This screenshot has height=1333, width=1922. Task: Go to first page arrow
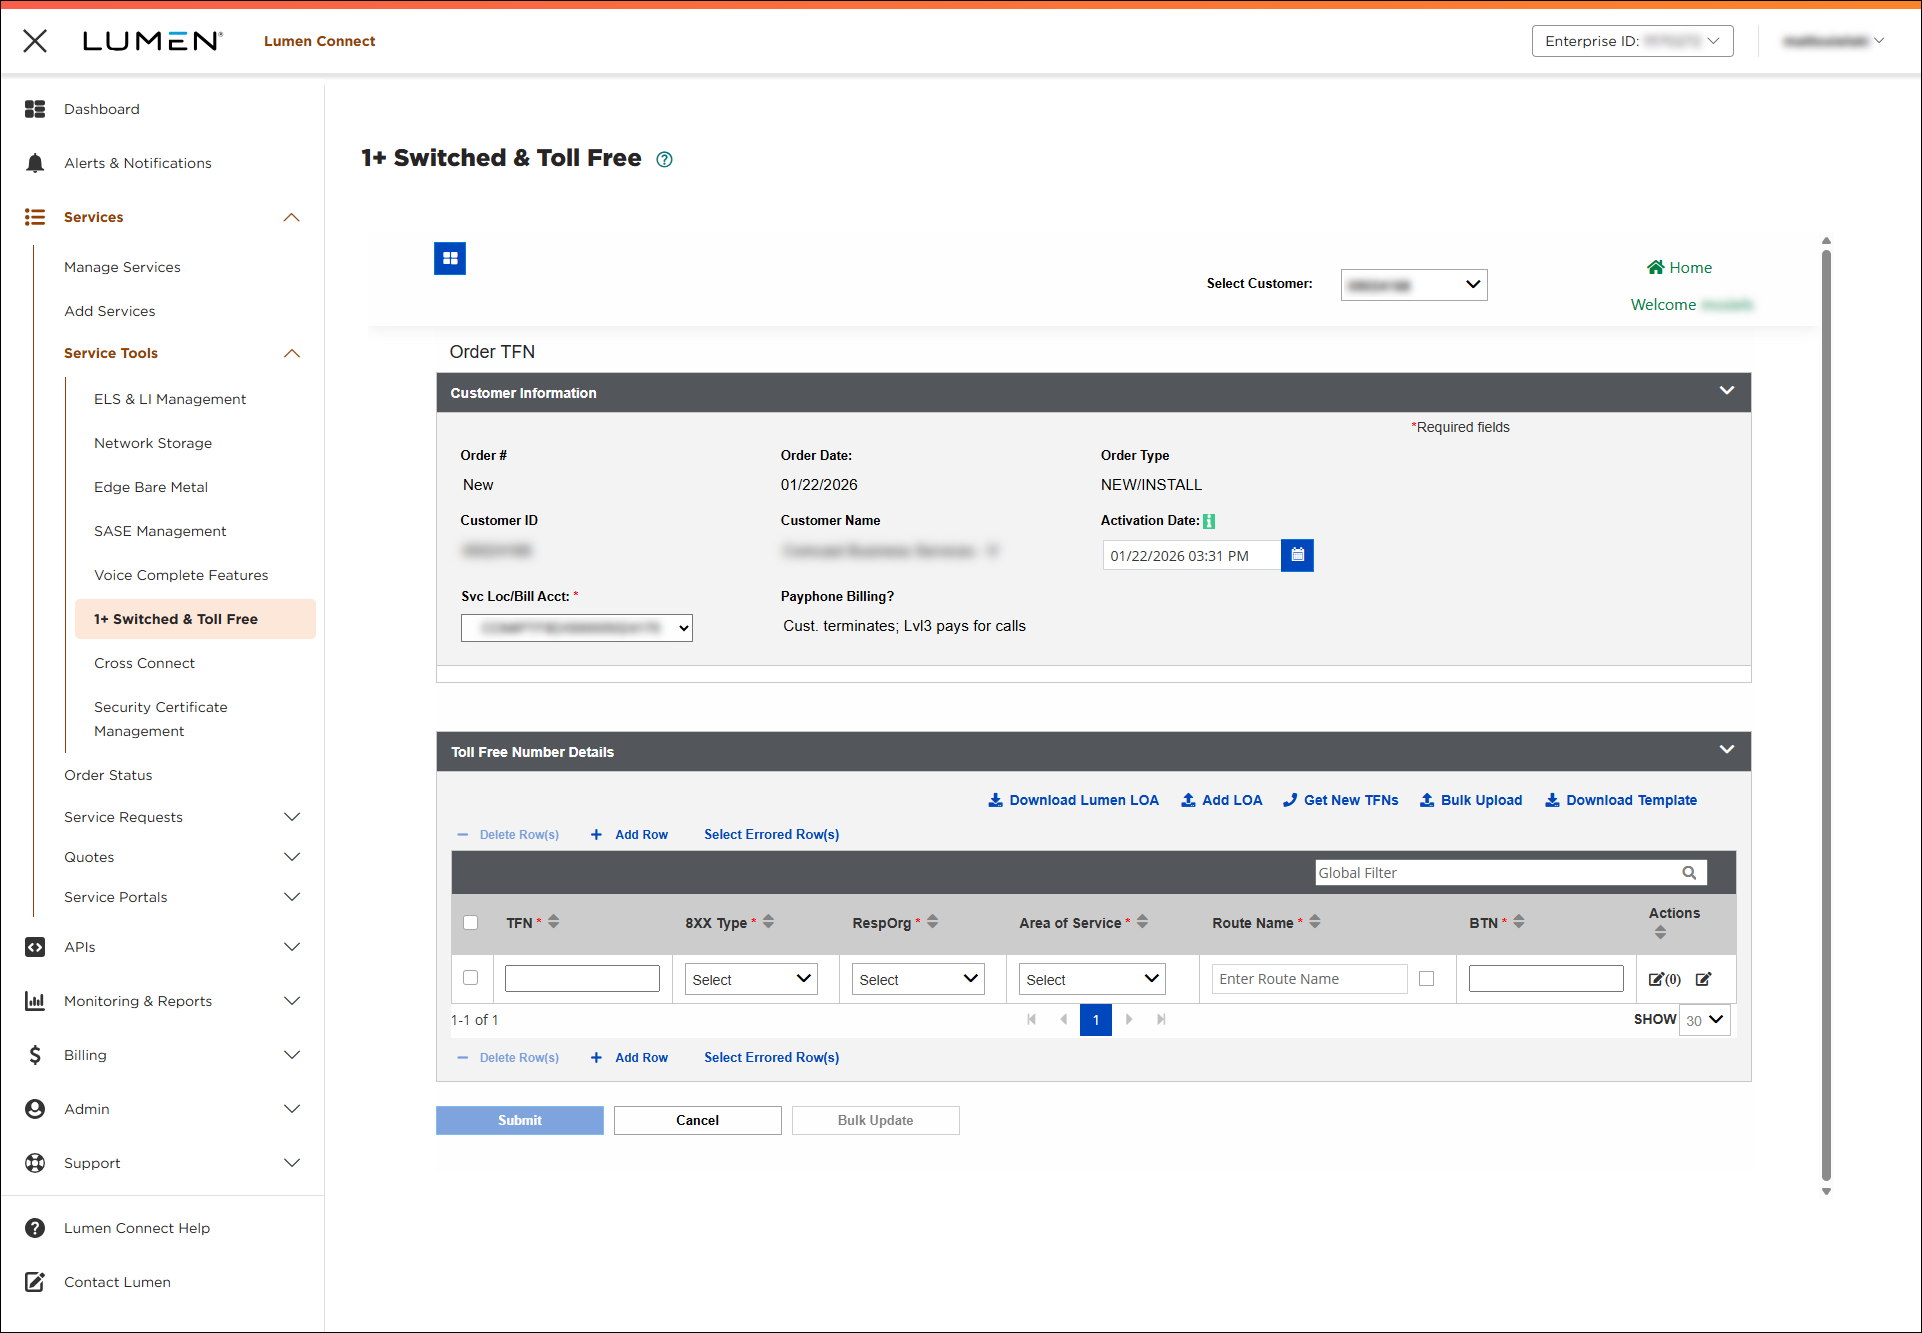coord(1031,1019)
